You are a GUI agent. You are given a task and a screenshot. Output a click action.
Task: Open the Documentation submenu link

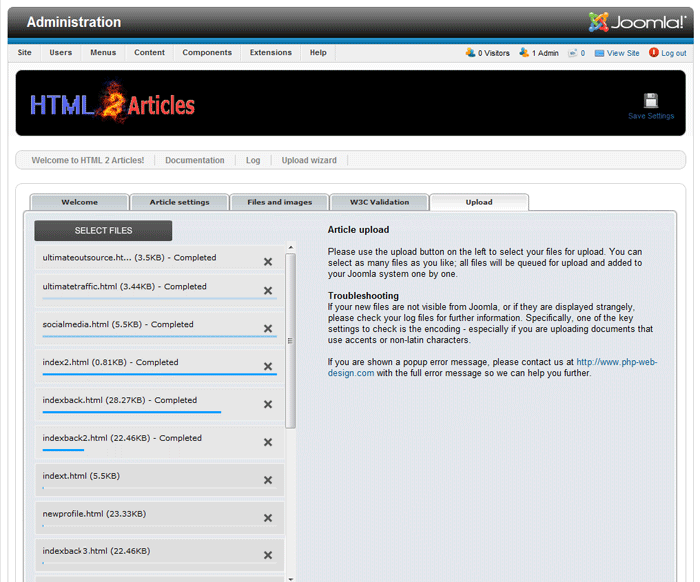click(195, 160)
